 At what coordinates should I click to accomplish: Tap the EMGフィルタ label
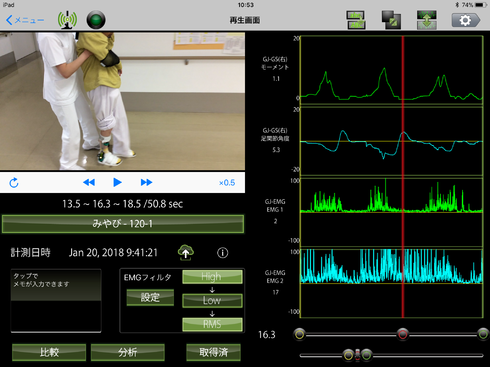(148, 277)
